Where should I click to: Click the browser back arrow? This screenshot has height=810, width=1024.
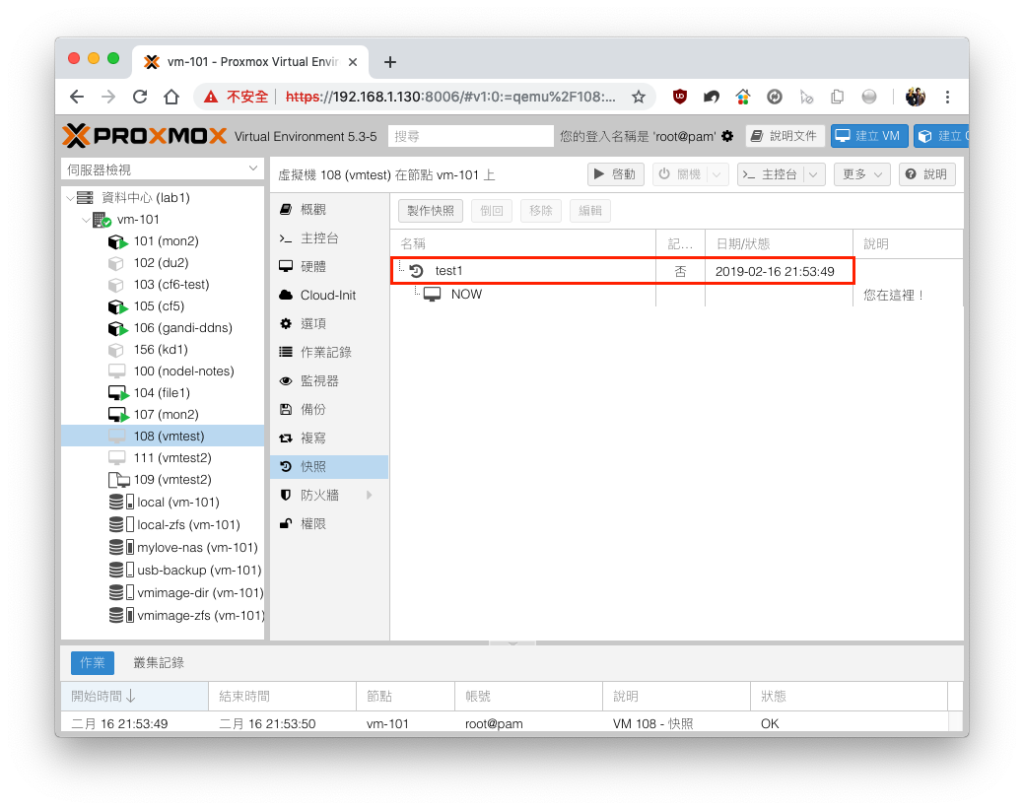click(77, 97)
